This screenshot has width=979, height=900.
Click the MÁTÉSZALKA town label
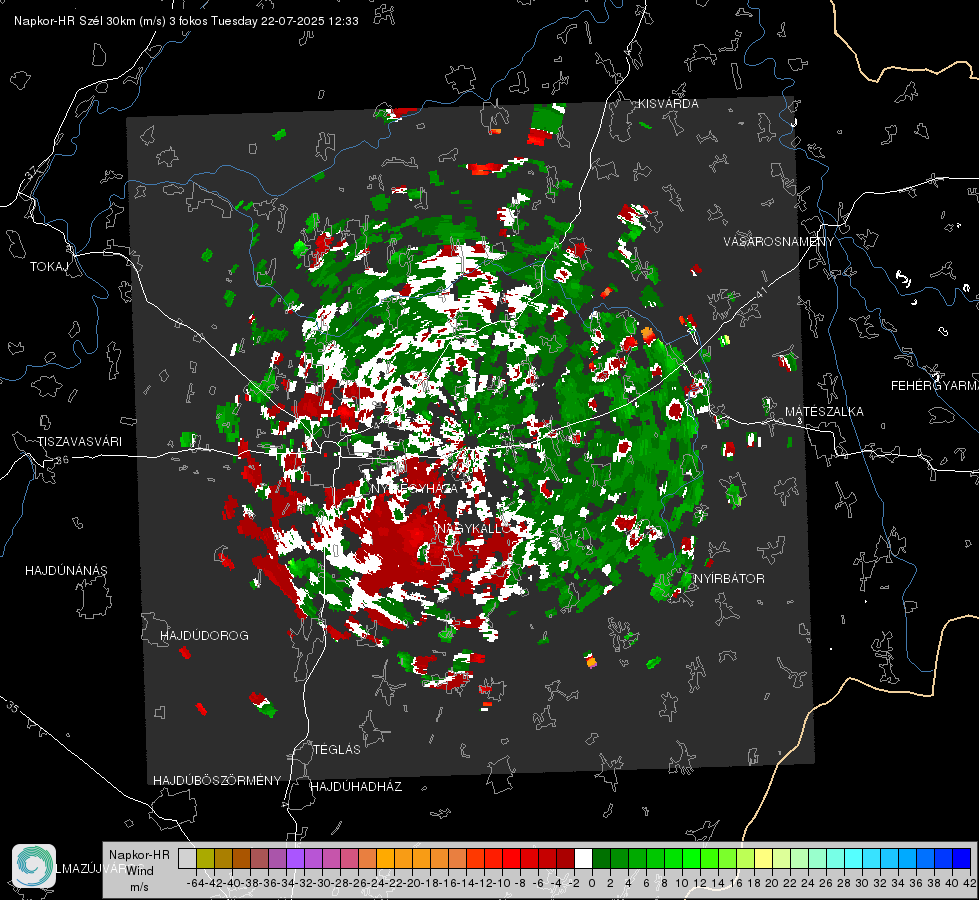coord(824,412)
